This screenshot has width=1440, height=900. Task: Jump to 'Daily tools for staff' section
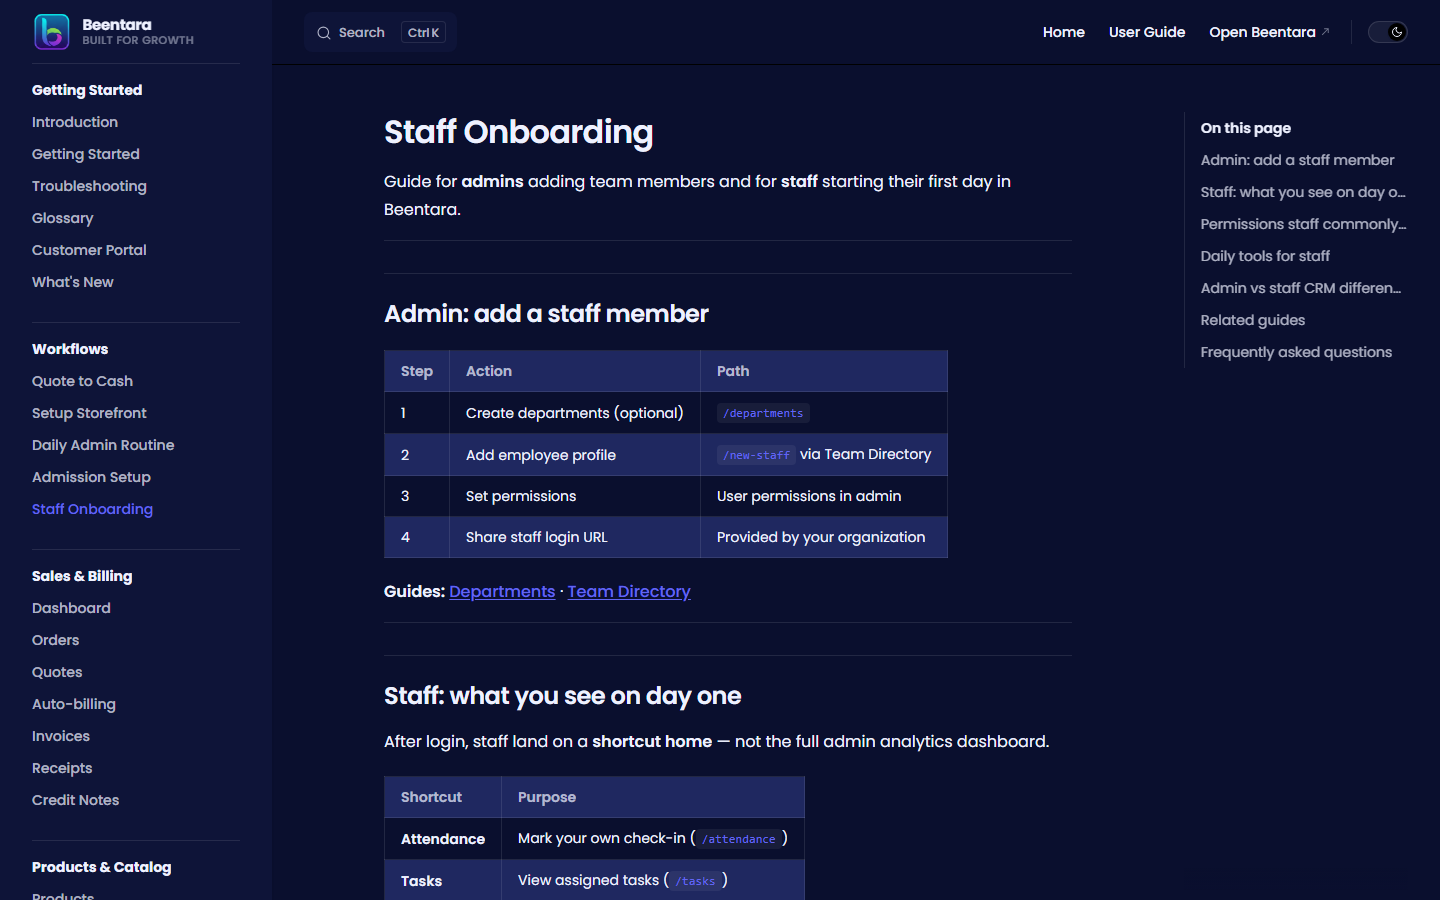(1265, 256)
